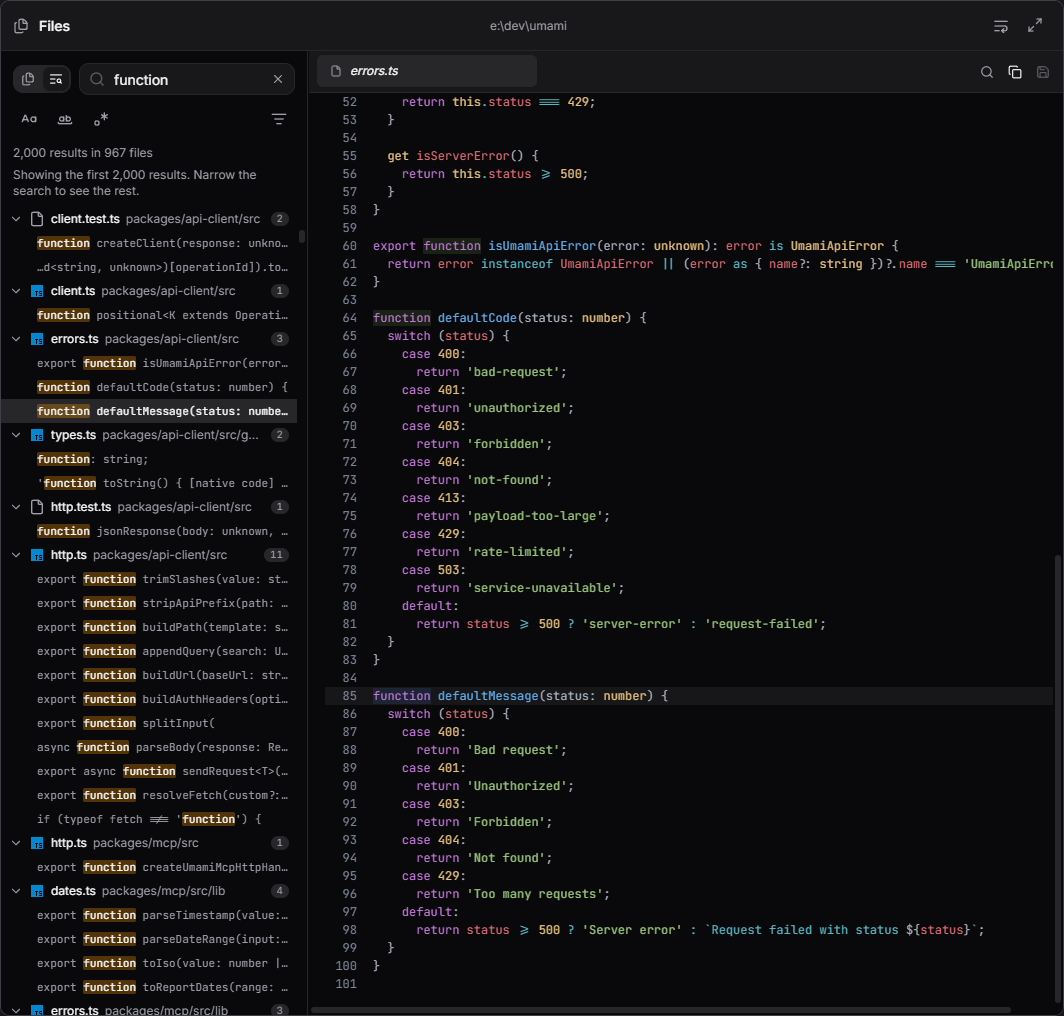The width and height of the screenshot is (1064, 1016).
Task: Toggle match case option
Action: (29, 119)
